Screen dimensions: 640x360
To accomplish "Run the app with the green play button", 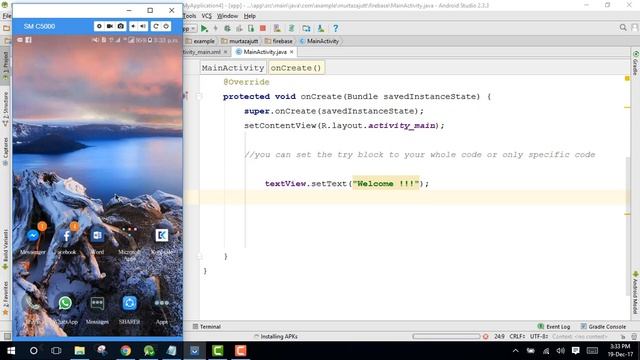I will tap(204, 28).
